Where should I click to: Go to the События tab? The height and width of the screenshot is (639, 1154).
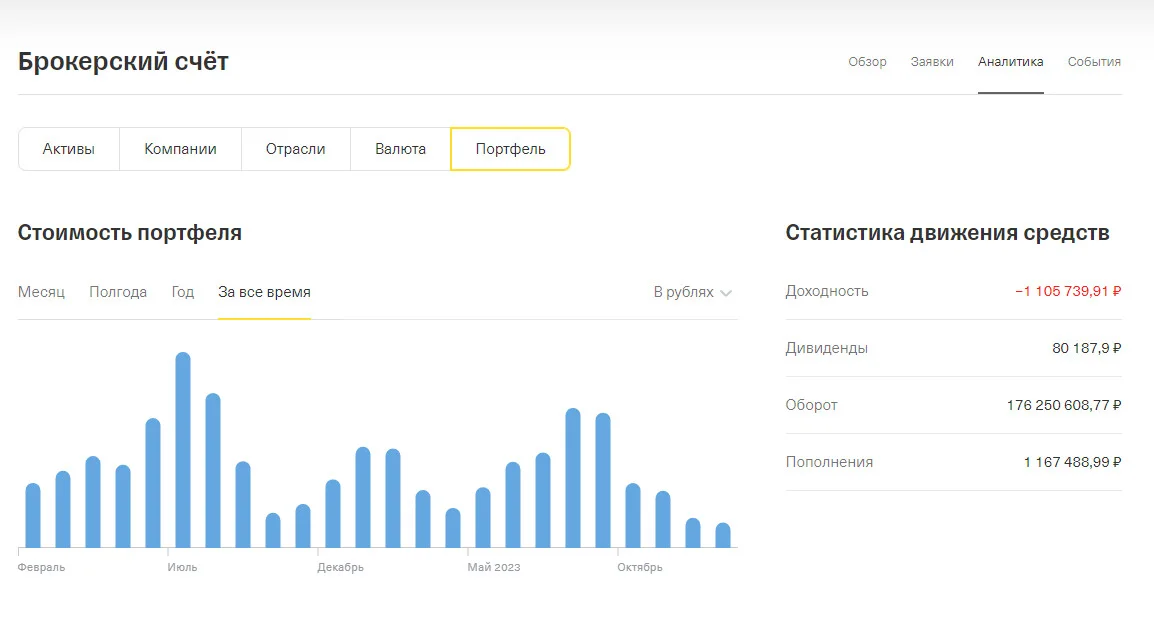pos(1094,62)
